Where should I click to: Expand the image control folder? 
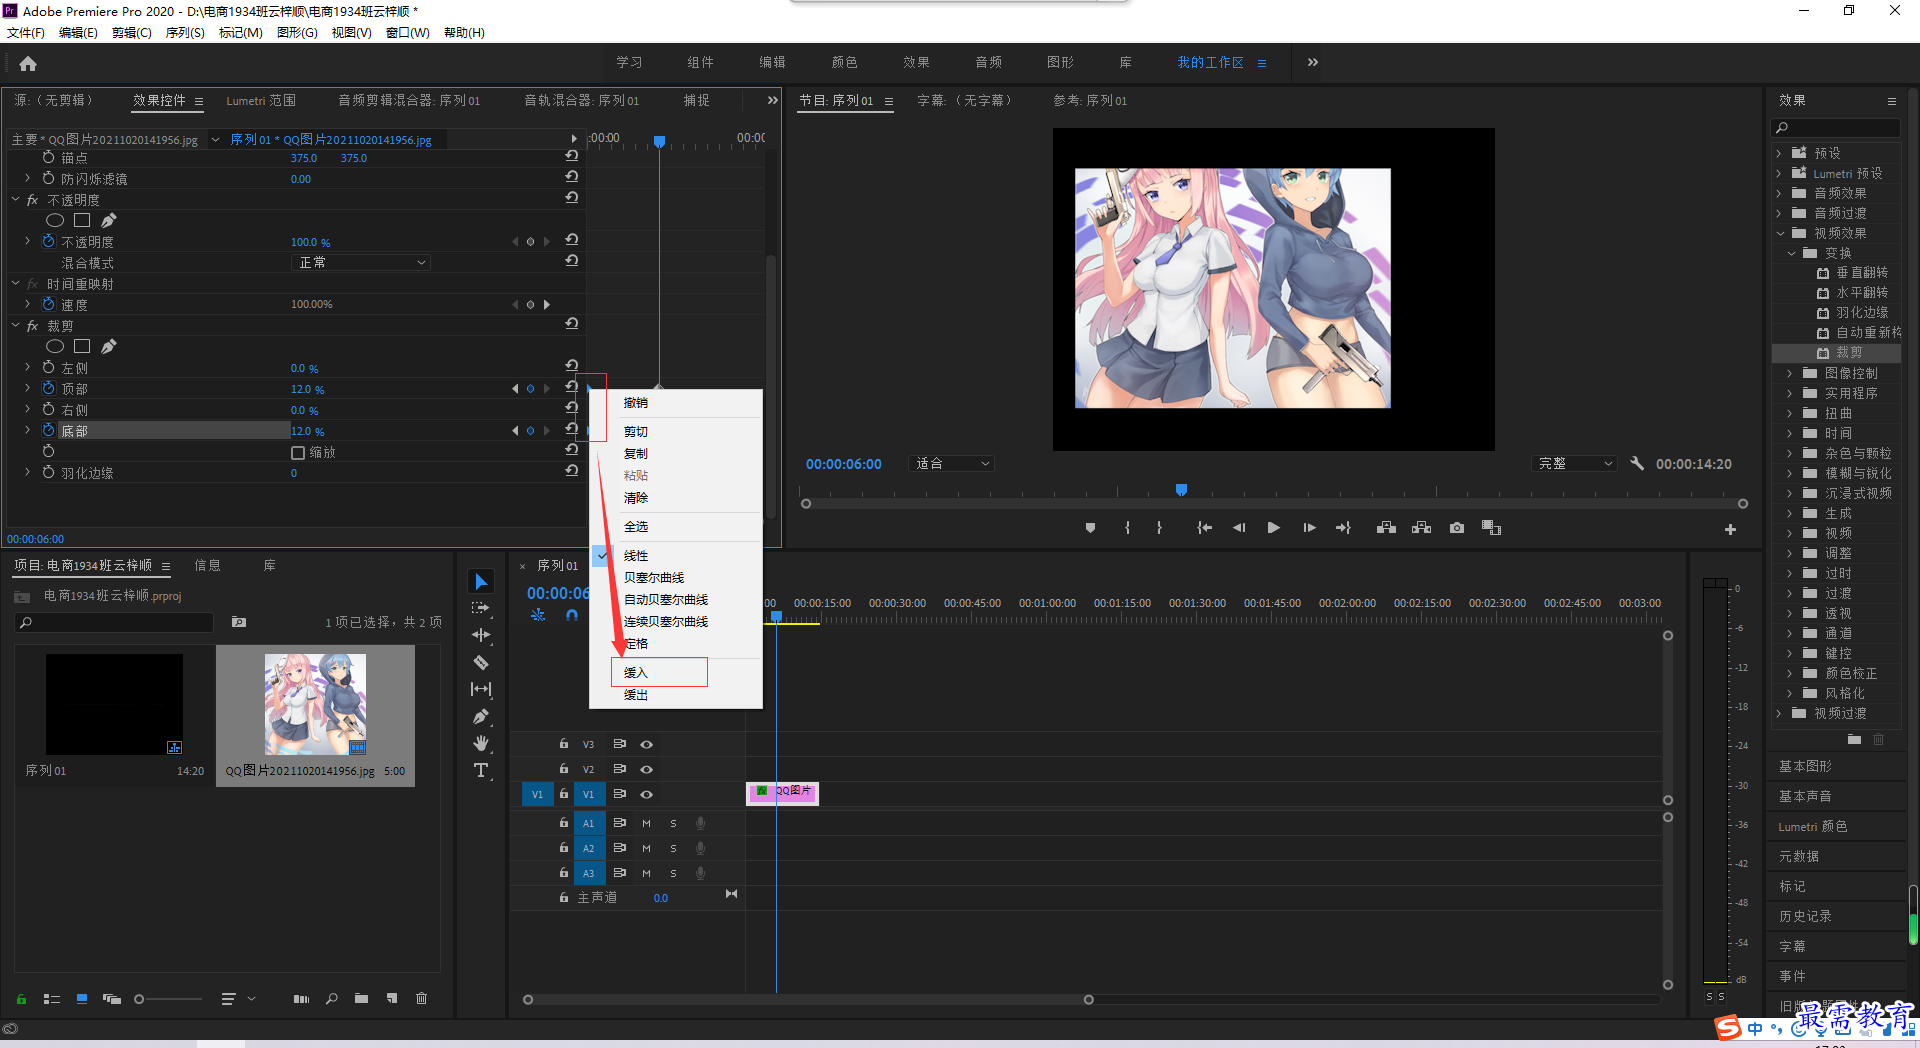[x=1791, y=373]
